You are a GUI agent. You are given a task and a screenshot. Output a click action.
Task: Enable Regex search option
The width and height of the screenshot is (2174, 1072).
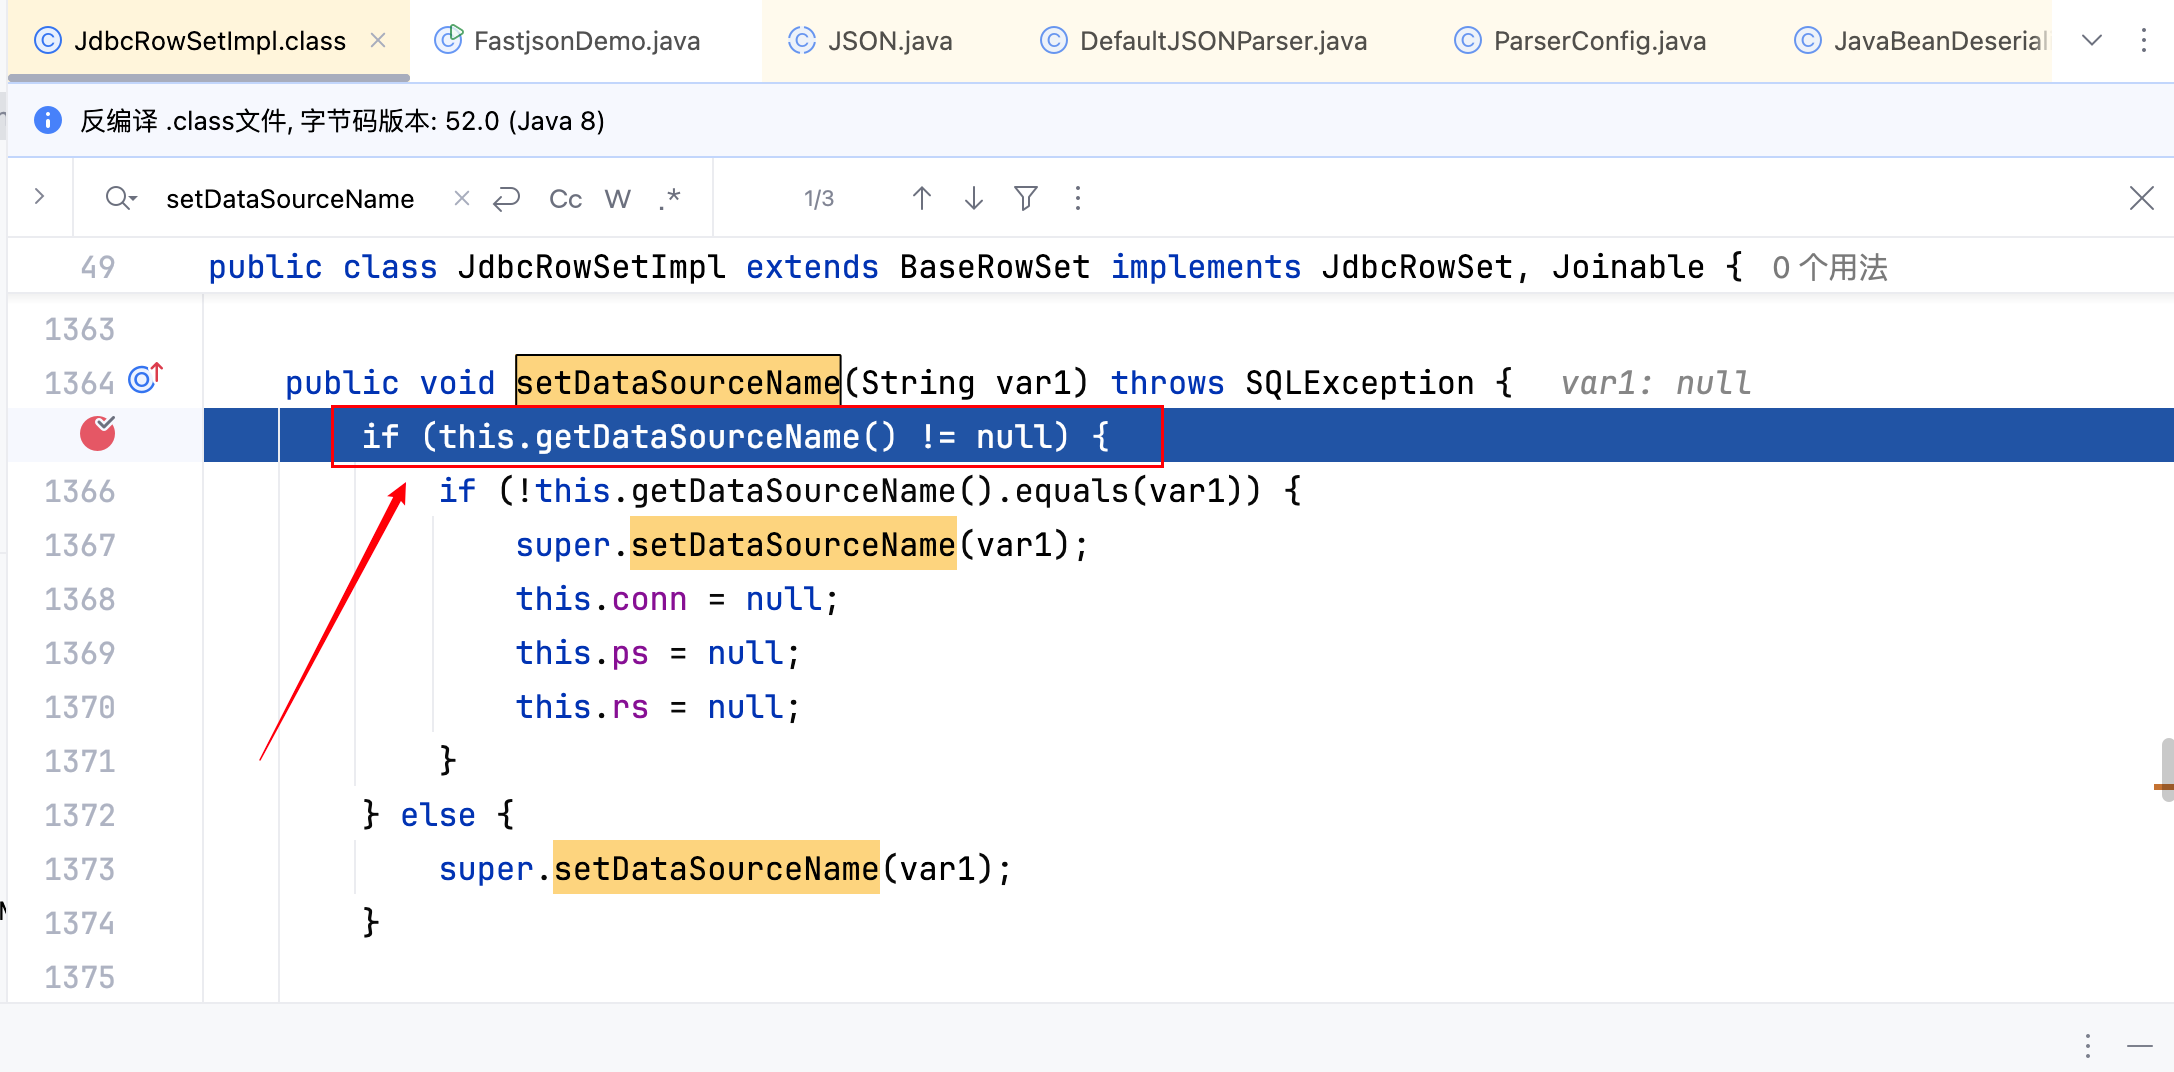click(669, 199)
